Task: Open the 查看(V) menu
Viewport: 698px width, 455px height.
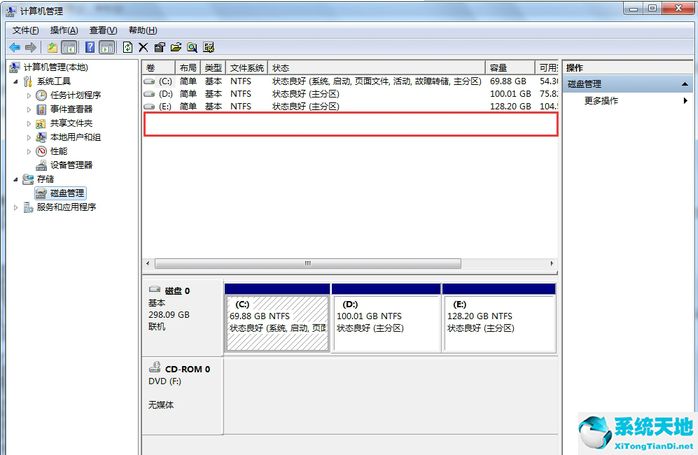Action: pos(102,31)
